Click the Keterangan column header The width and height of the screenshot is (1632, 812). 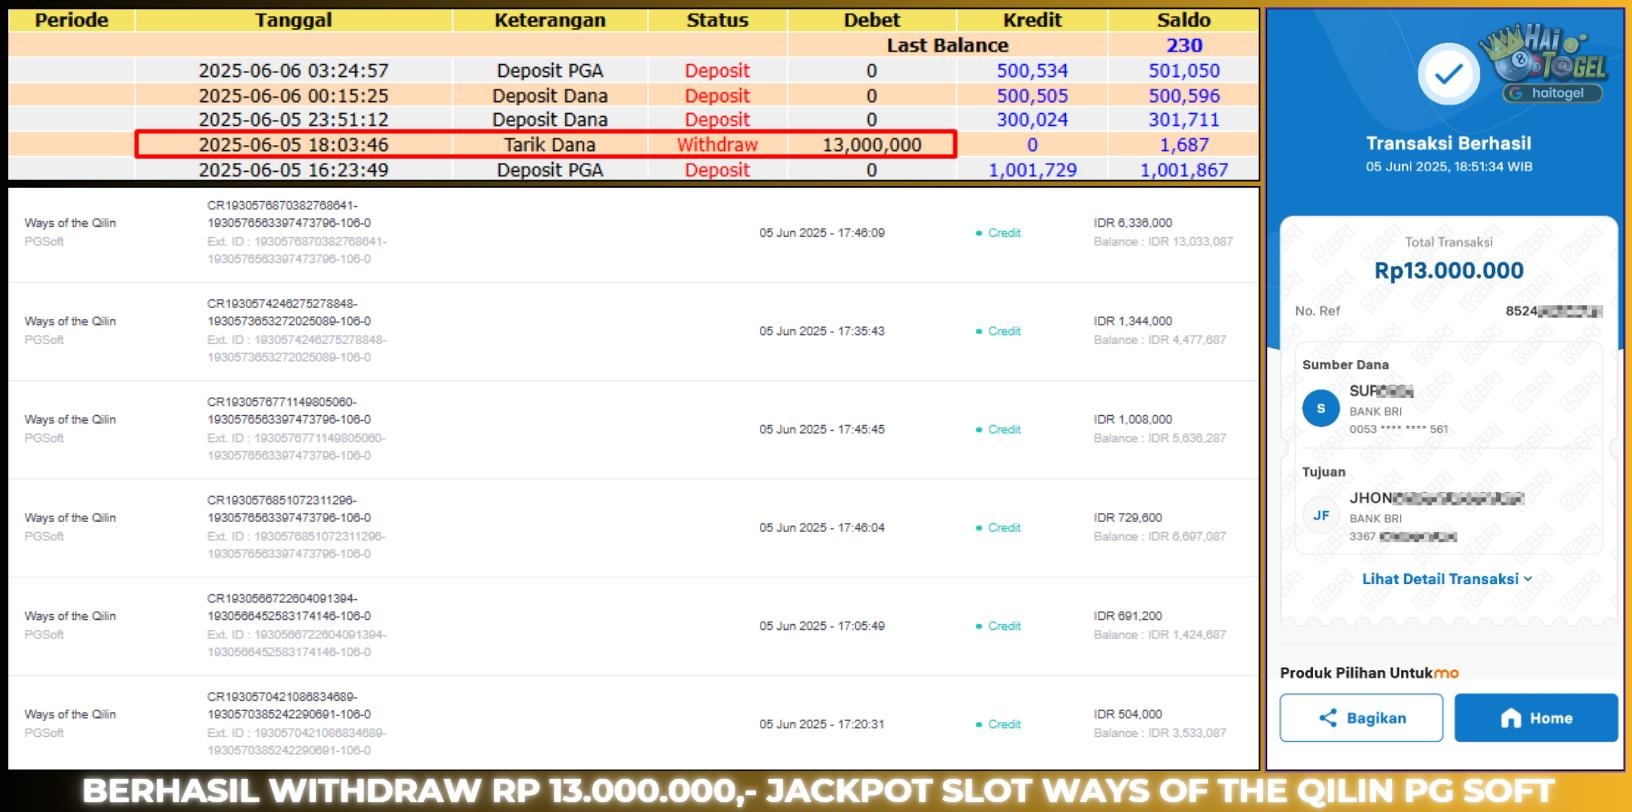[550, 20]
